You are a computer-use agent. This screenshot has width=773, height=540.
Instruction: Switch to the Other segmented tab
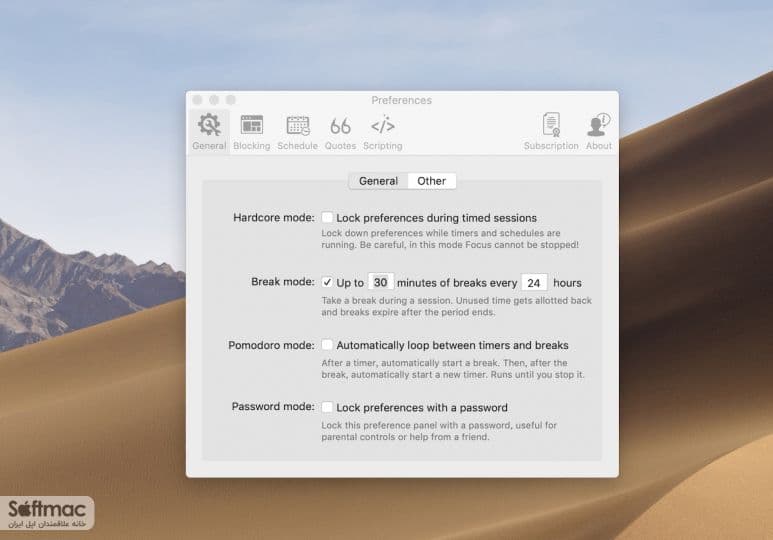click(x=431, y=181)
